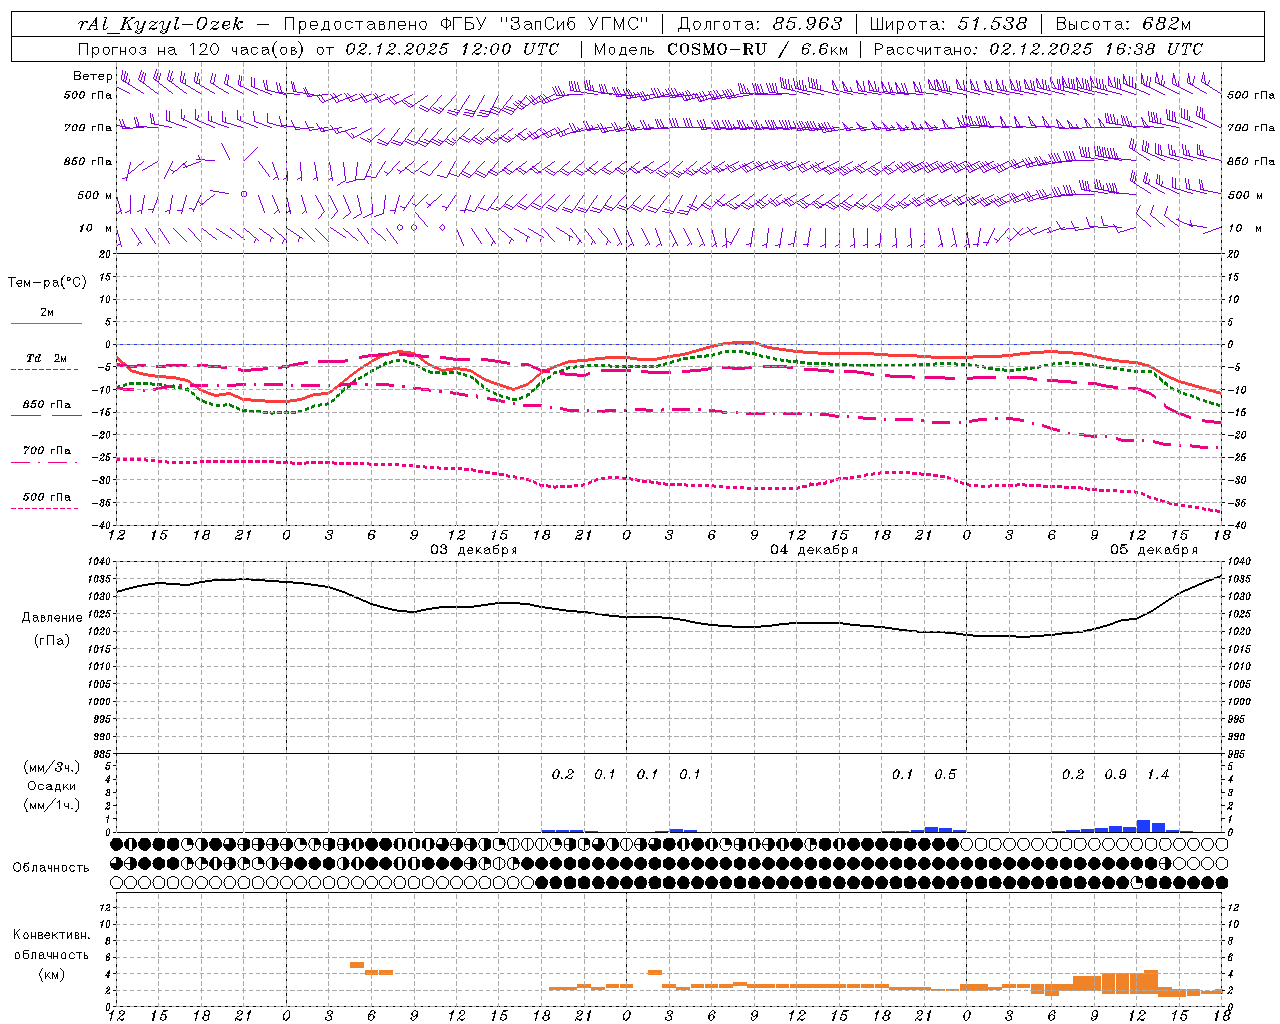This screenshot has height=1024, width=1280.
Task: Click the 'Тем-ра(°C)' temperature label
Action: click(47, 283)
